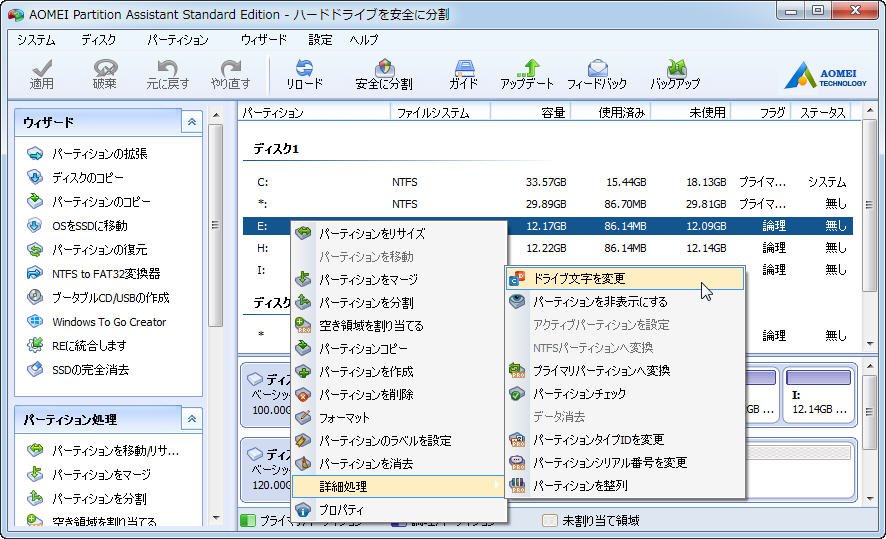886x539 pixels.
Task: Select パーティションチェック in submenu
Action: (625, 394)
